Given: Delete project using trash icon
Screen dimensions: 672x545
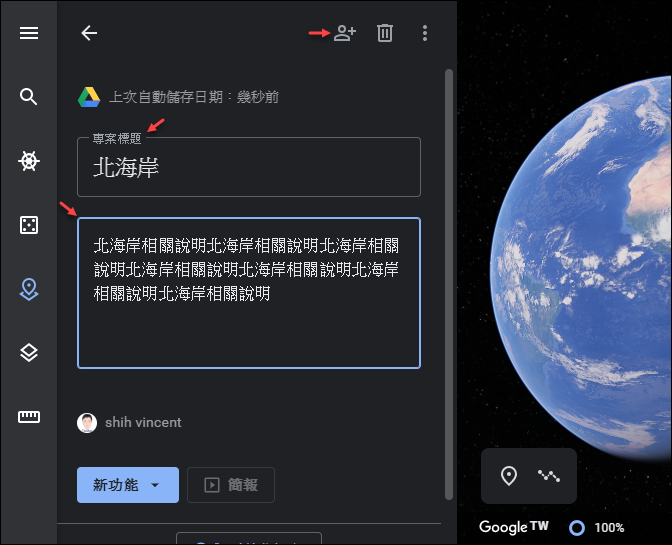Looking at the screenshot, I should click(x=385, y=33).
